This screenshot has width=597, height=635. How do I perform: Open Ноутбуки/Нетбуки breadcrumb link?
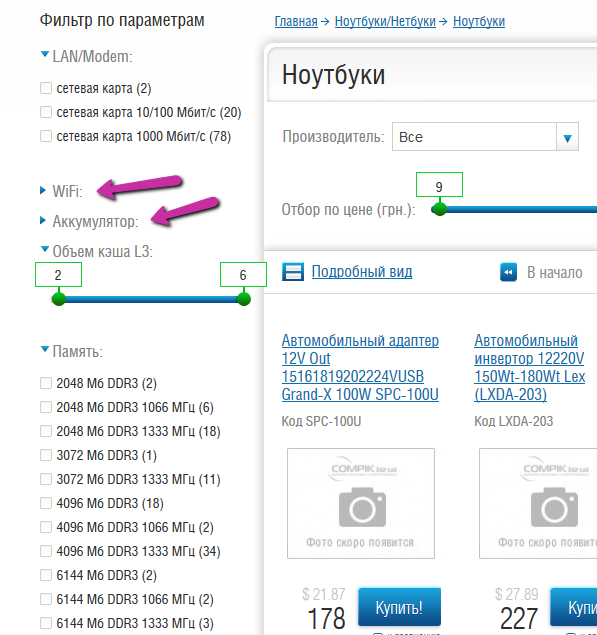click(385, 21)
